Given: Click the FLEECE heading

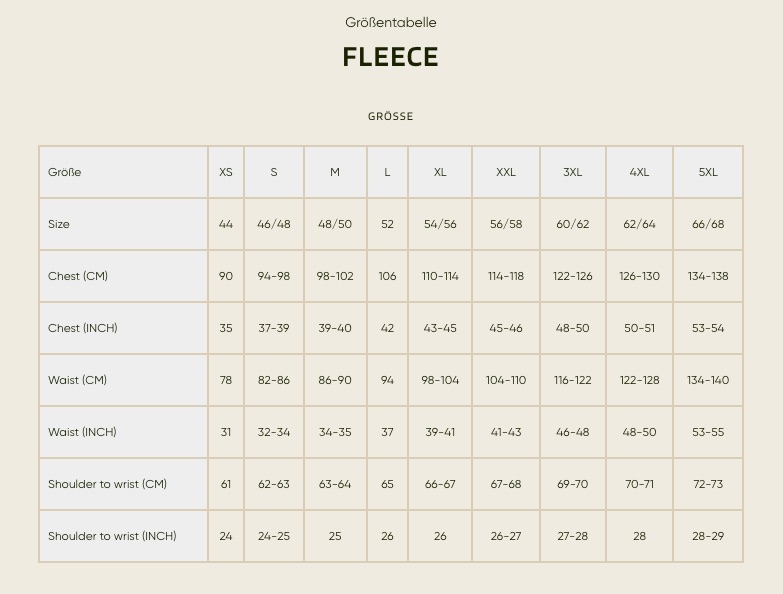Looking at the screenshot, I should pyautogui.click(x=391, y=57).
